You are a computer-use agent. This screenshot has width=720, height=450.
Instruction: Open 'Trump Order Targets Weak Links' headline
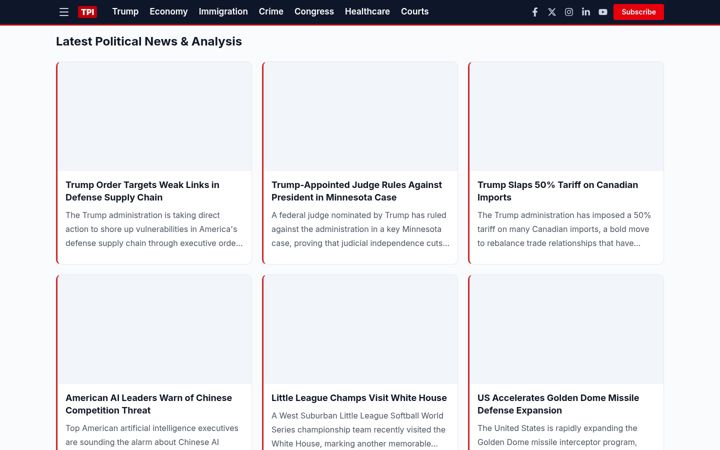pyautogui.click(x=142, y=191)
